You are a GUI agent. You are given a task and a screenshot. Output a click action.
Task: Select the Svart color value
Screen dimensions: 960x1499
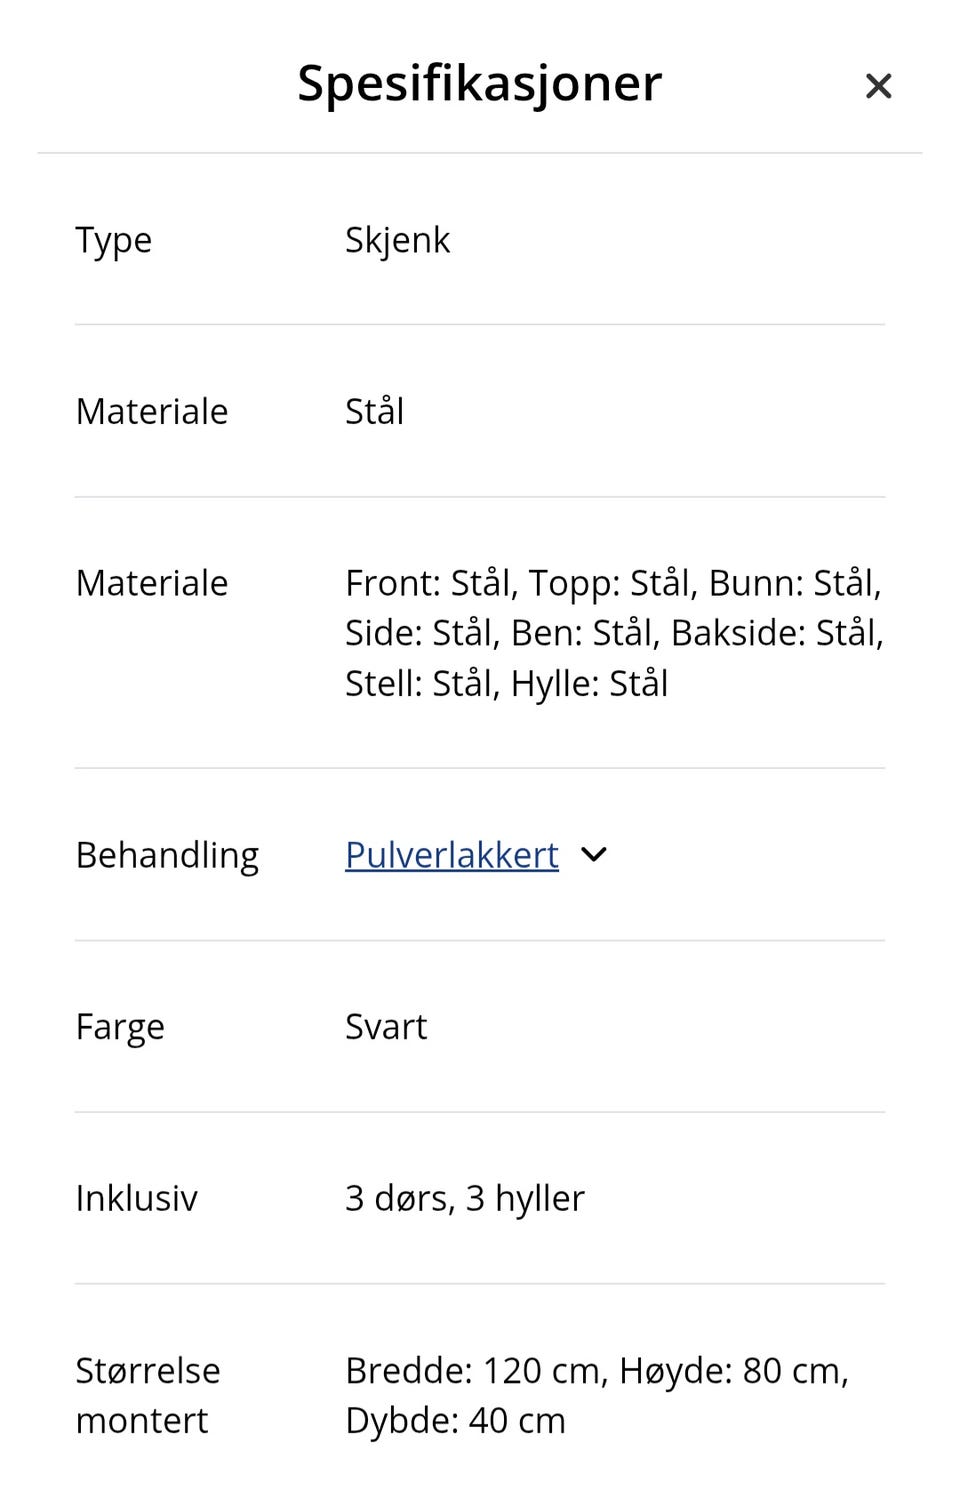386,1026
